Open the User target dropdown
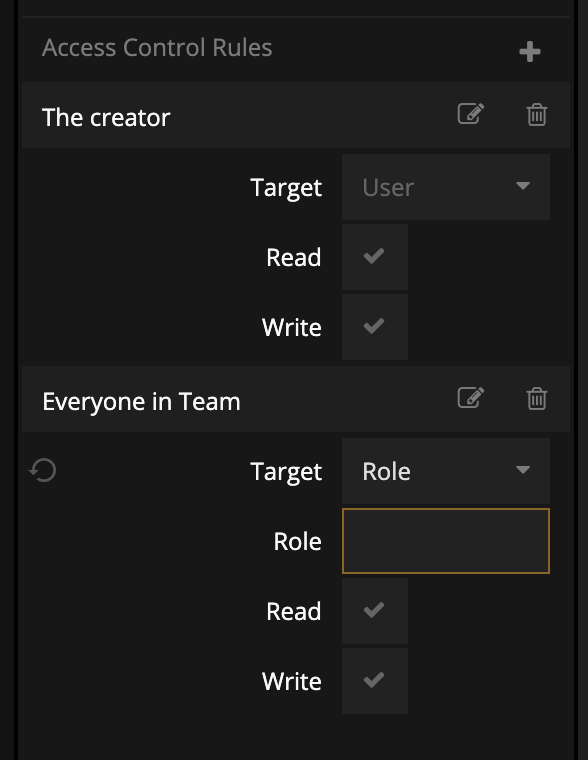 click(x=445, y=187)
